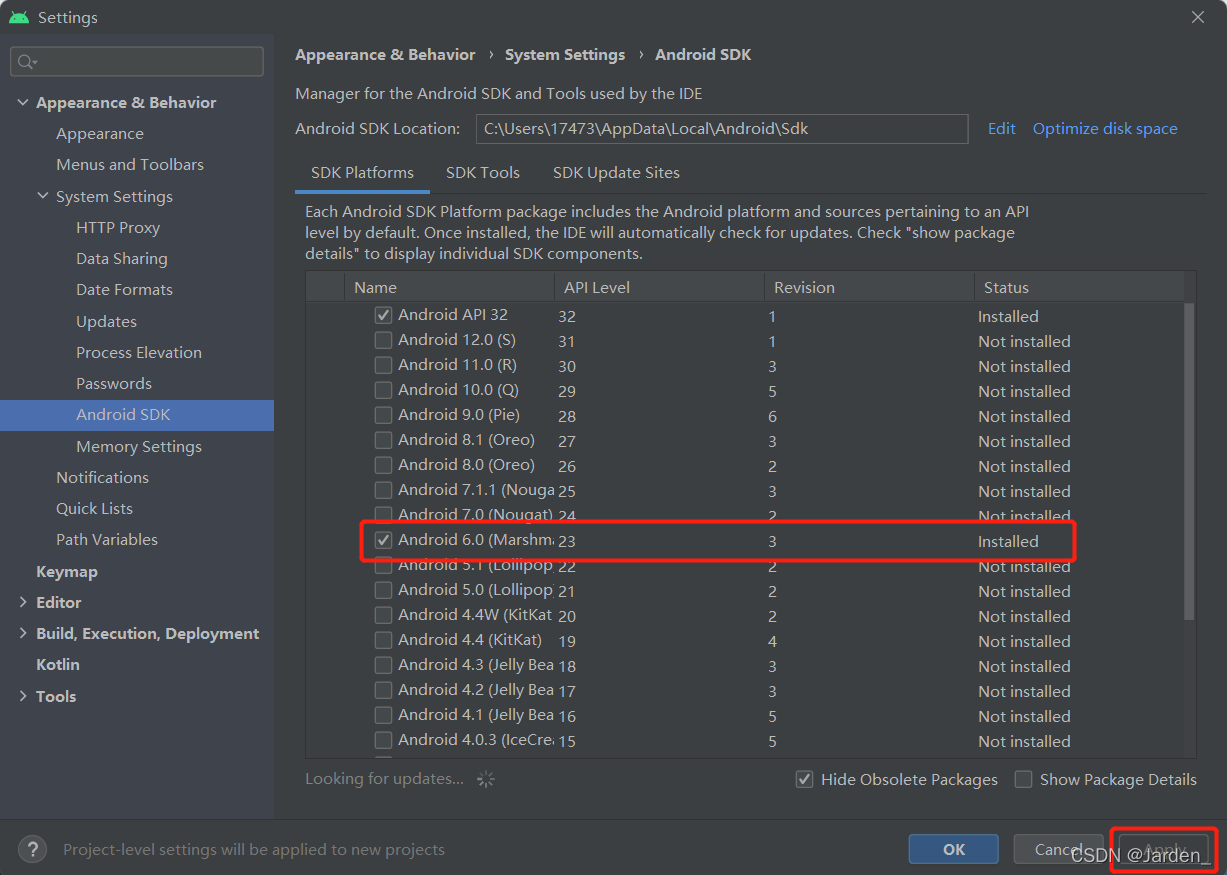Screen dimensions: 1227x875
Task: Click the Edit link for SDK location
Action: click(x=1001, y=128)
